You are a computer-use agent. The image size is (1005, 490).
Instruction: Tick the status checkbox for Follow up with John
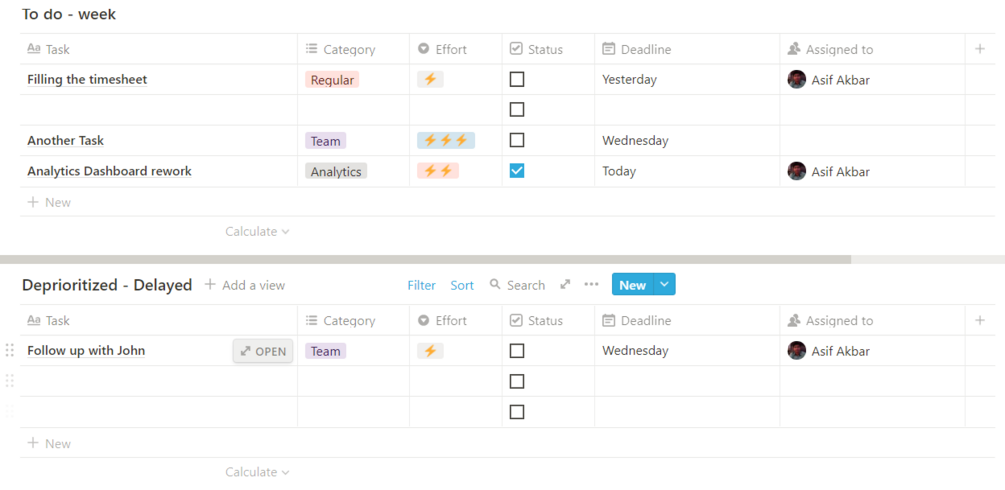(x=517, y=351)
